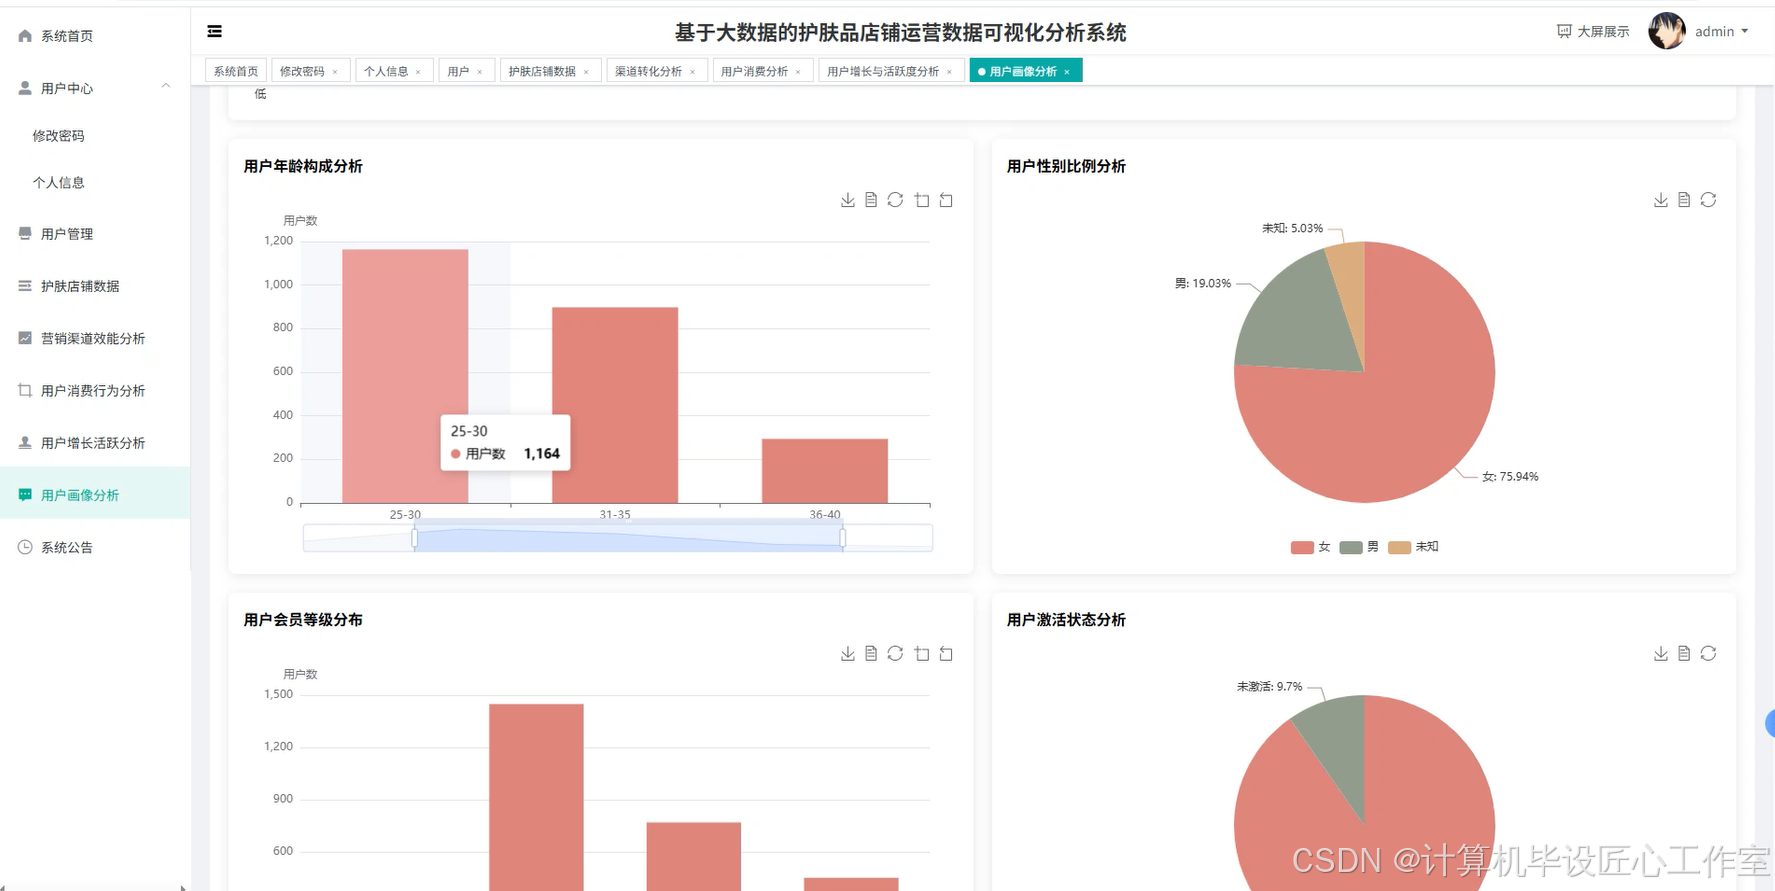Click the right data zoom slider handle
The image size is (1775, 891).
(x=843, y=538)
